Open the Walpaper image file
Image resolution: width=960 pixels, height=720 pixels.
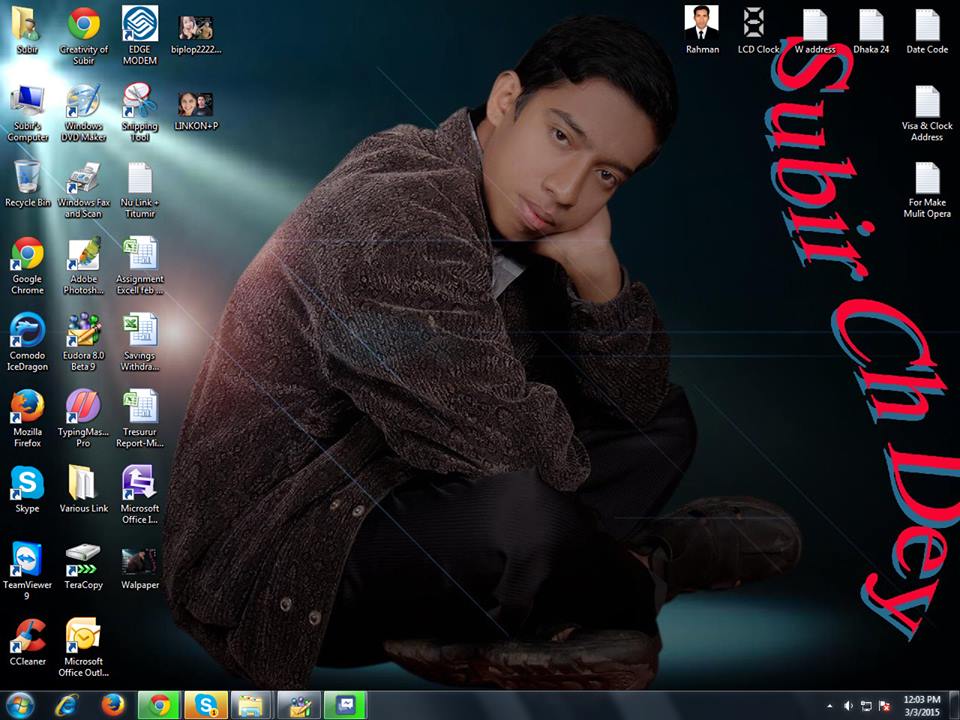point(140,568)
